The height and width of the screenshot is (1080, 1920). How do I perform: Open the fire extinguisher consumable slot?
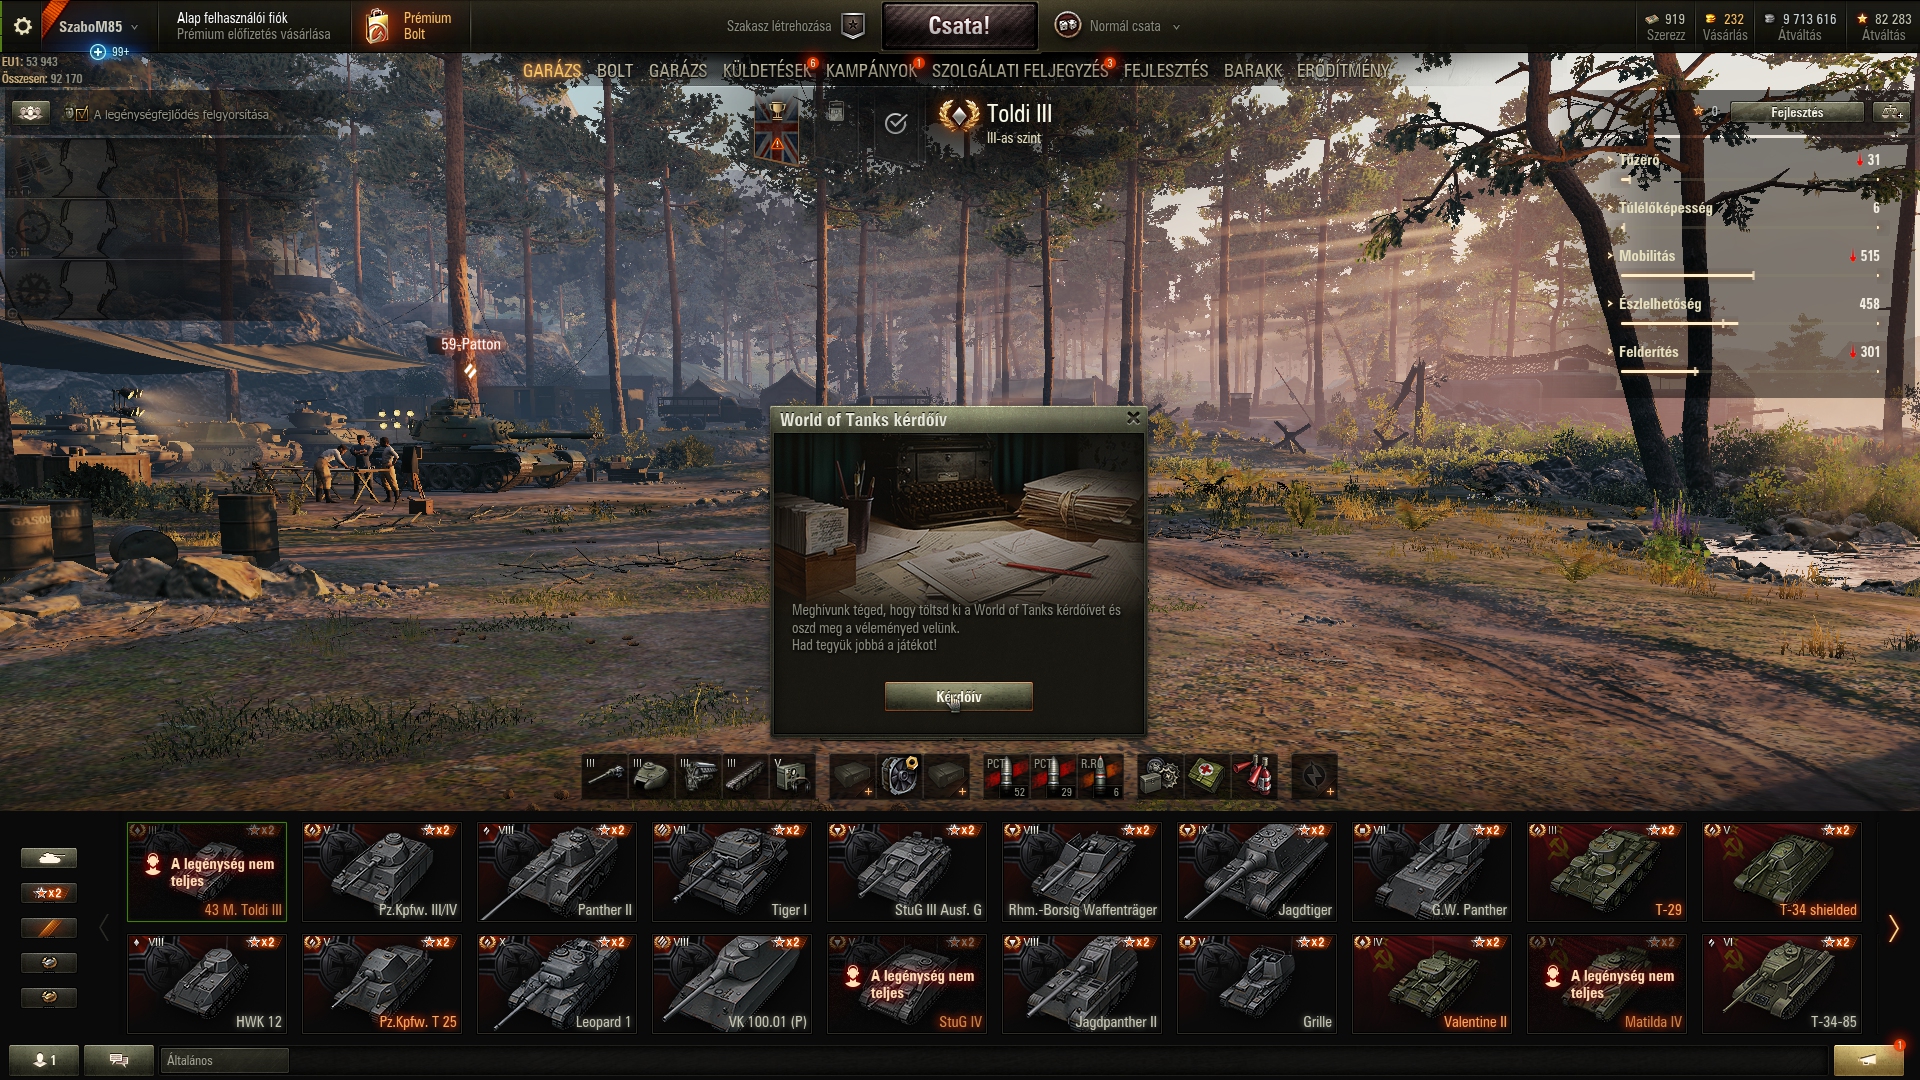coord(1254,776)
